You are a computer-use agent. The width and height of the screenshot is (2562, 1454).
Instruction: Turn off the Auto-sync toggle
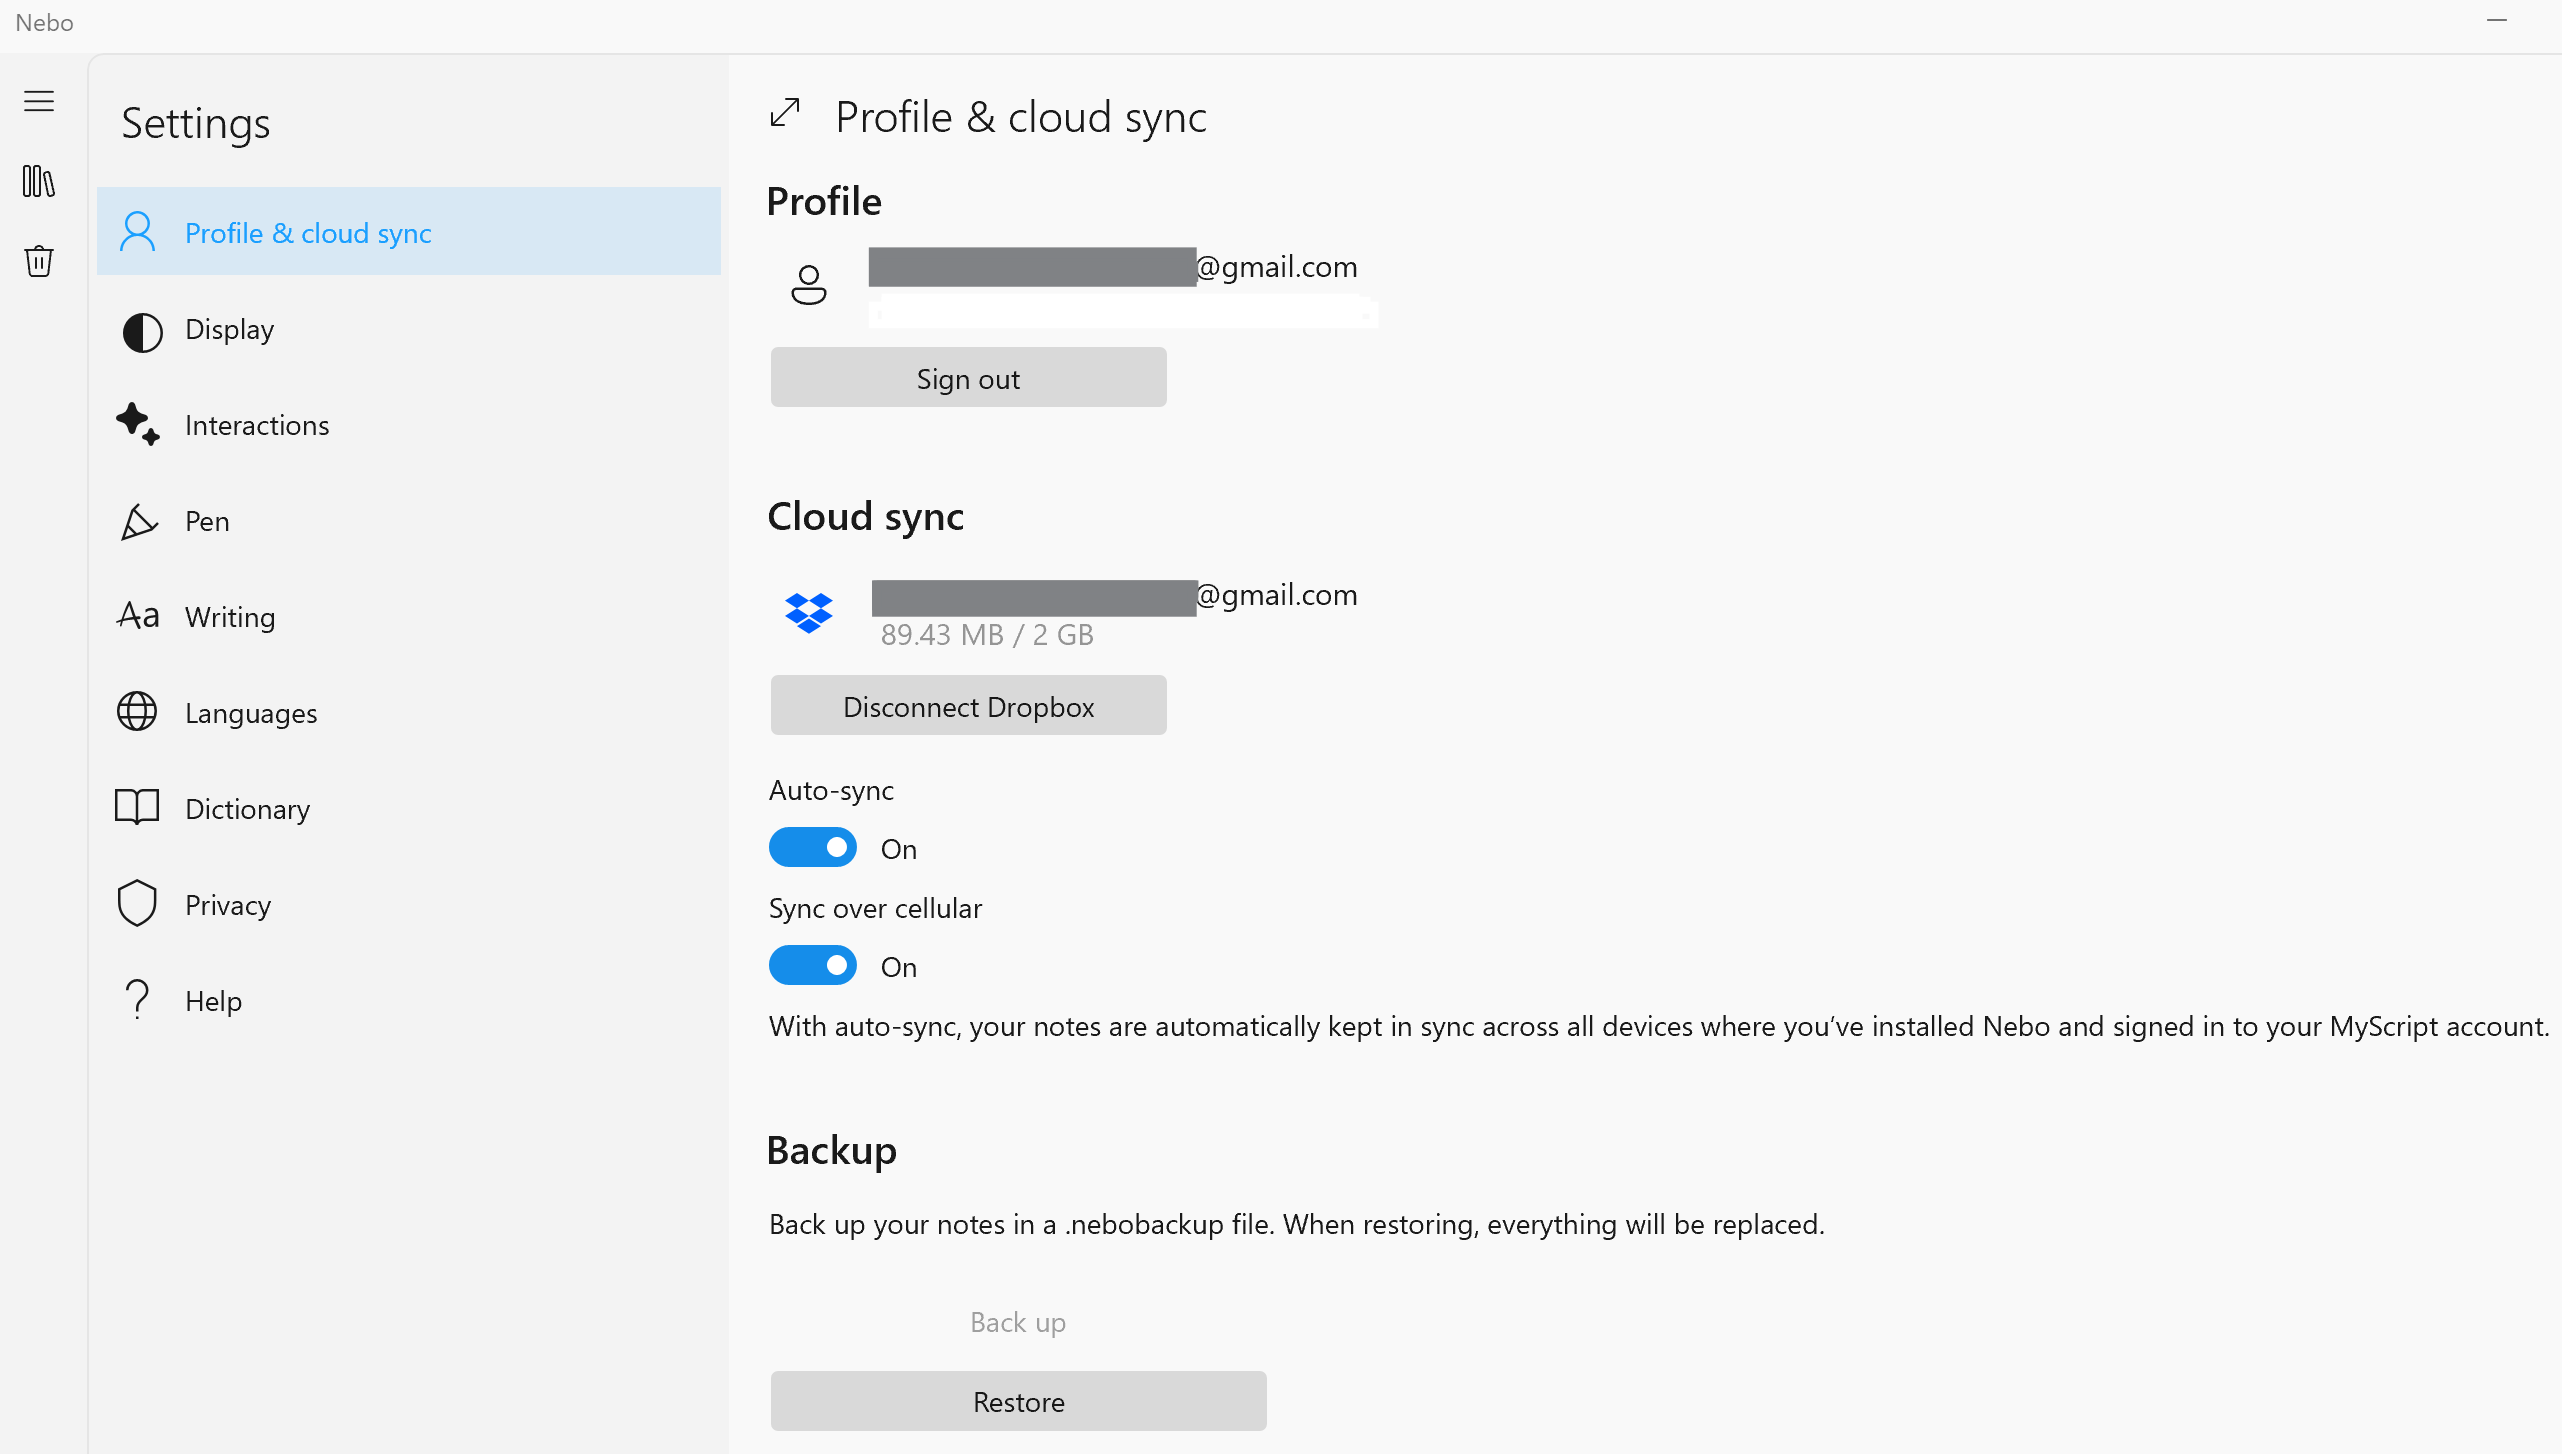point(812,847)
